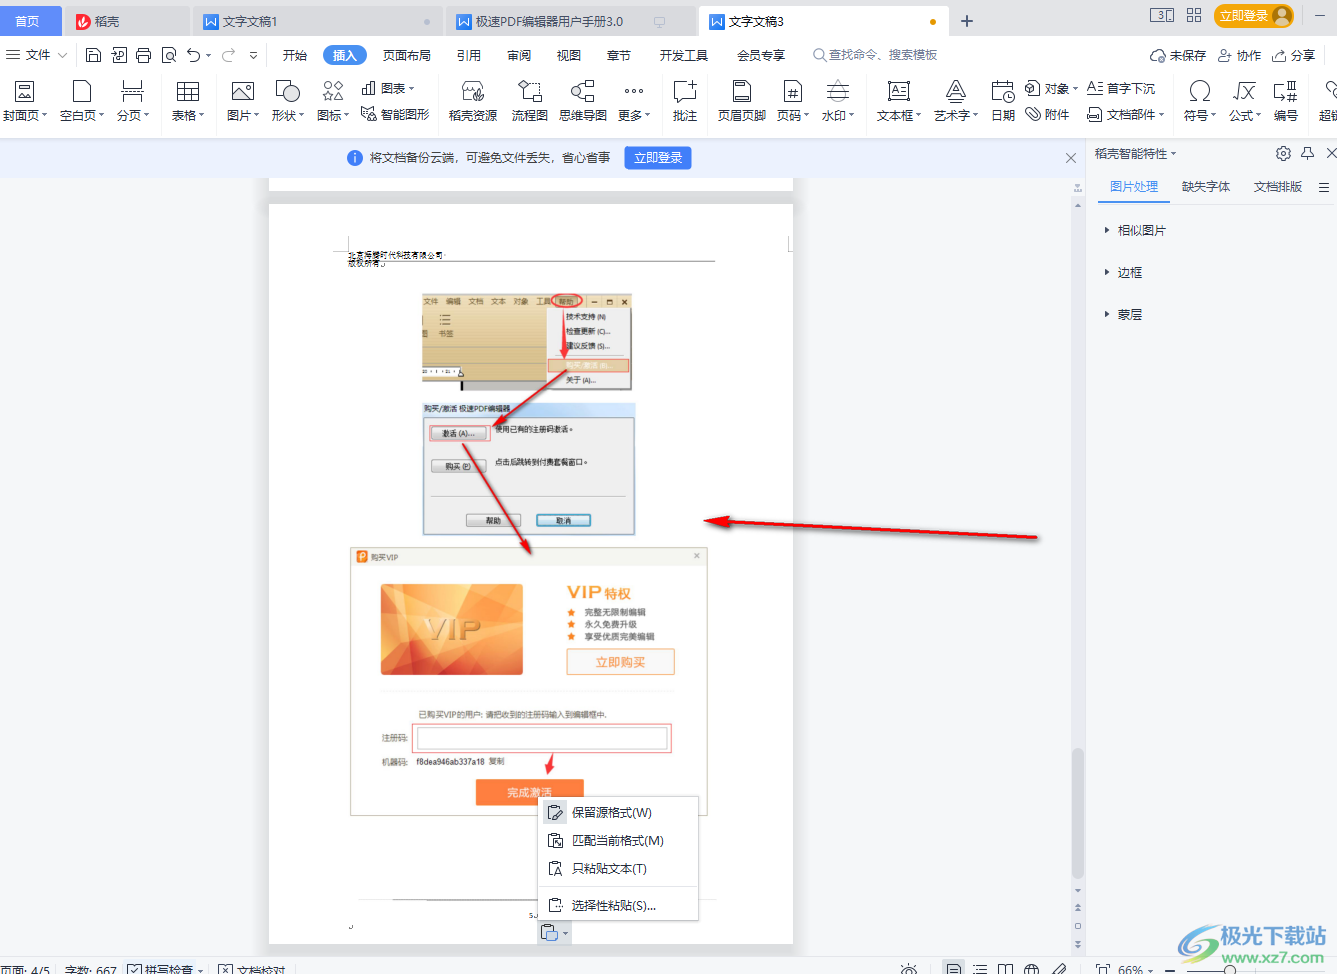Insert a Table (表格)
Screen dimensions: 1337x974
pos(188,101)
